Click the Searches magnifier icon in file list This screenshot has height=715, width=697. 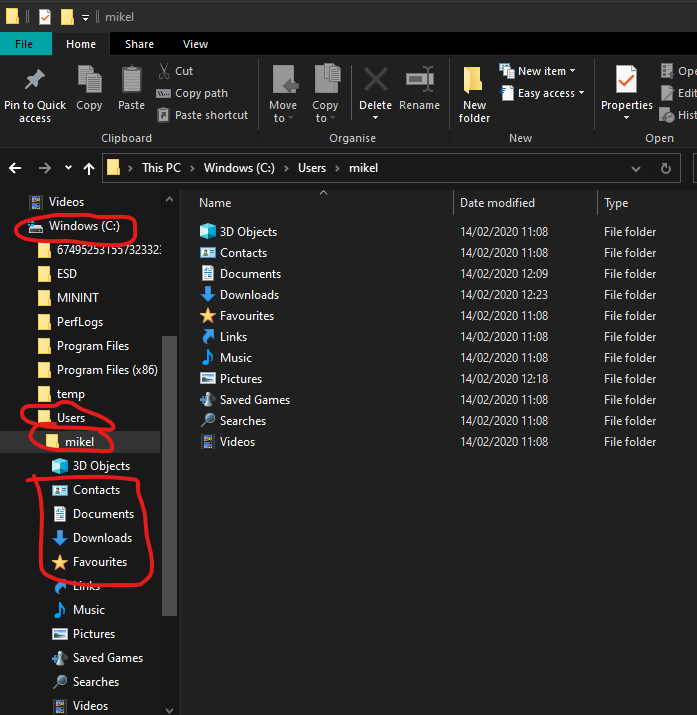[x=208, y=420]
